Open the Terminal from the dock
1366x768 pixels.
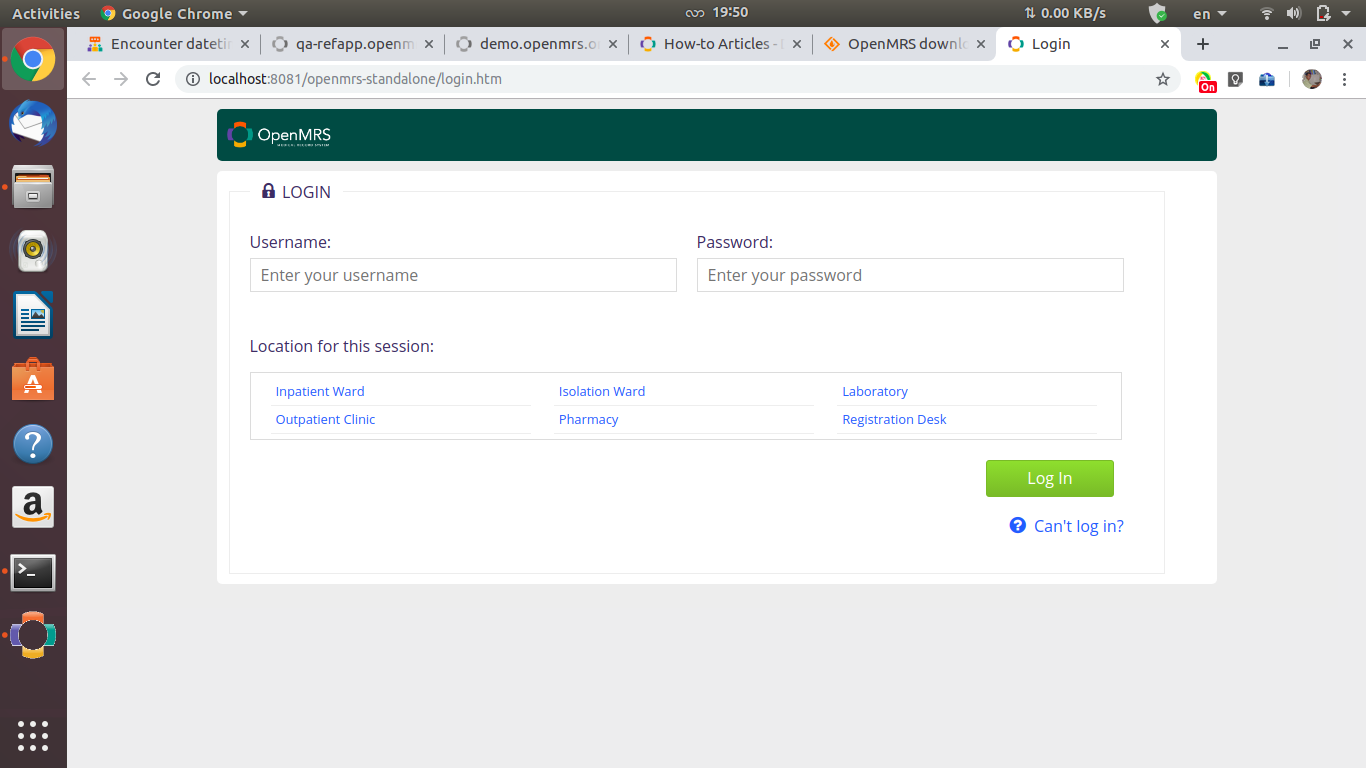(33, 573)
